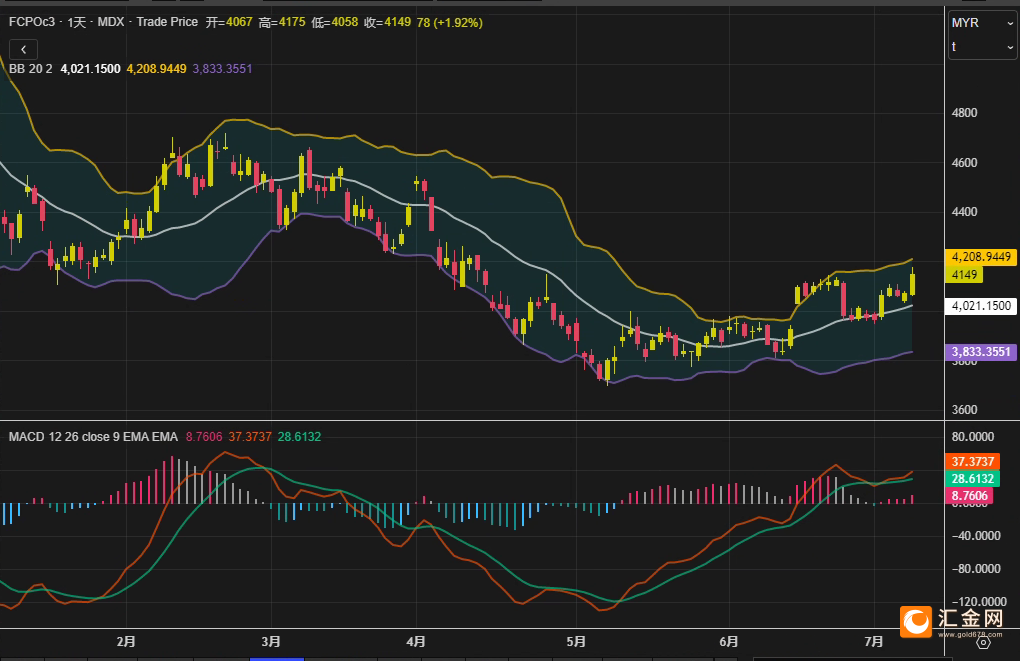Click the 4600 price axis label
This screenshot has height=661, width=1020.
[x=964, y=163]
